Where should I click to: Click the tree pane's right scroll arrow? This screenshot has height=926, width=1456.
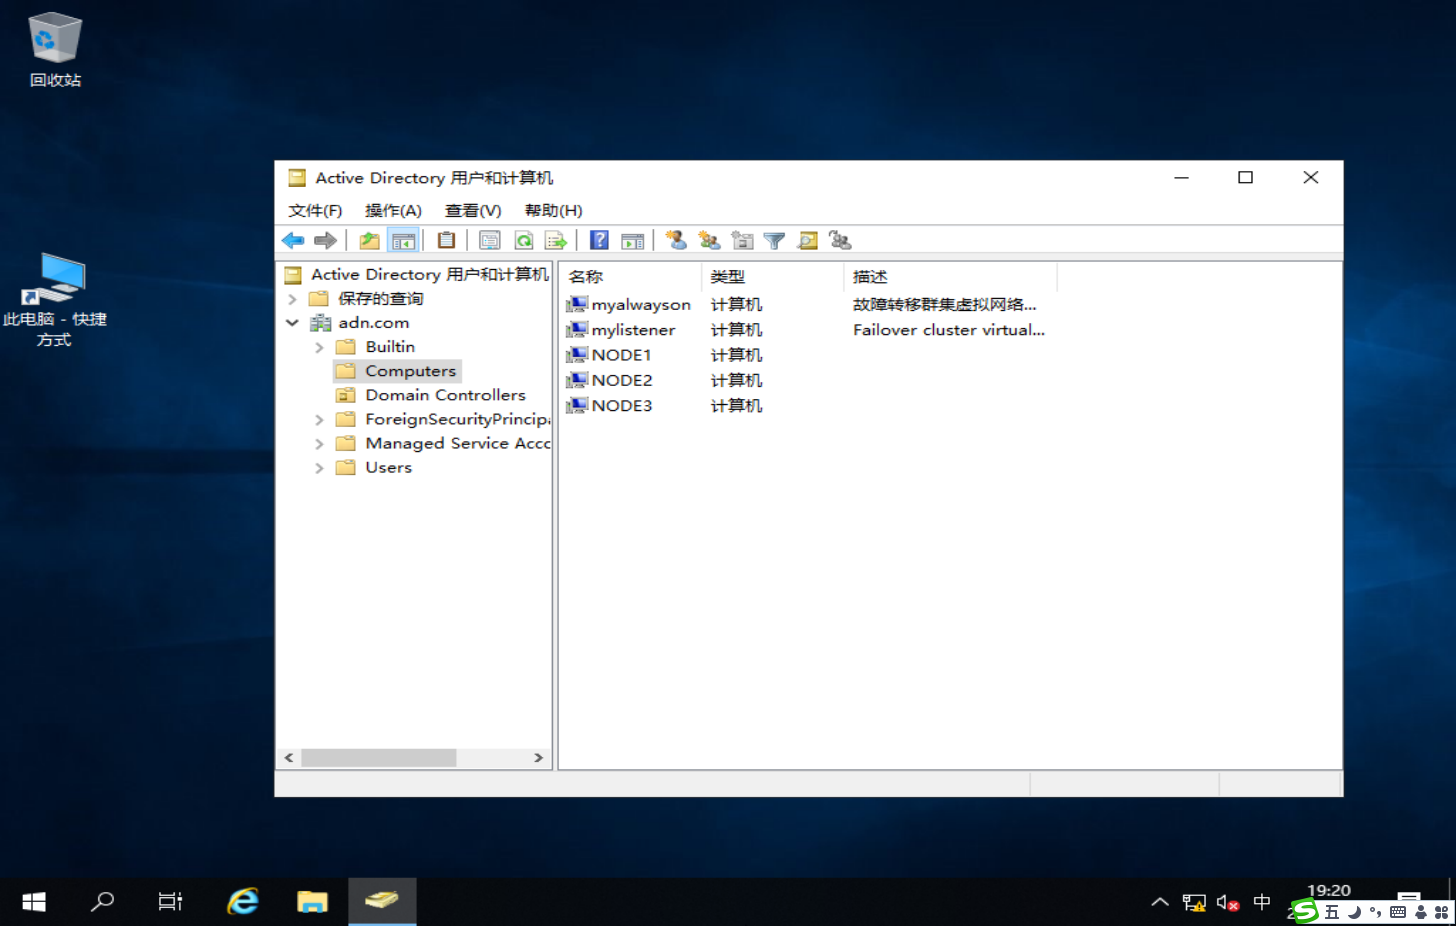(x=538, y=758)
